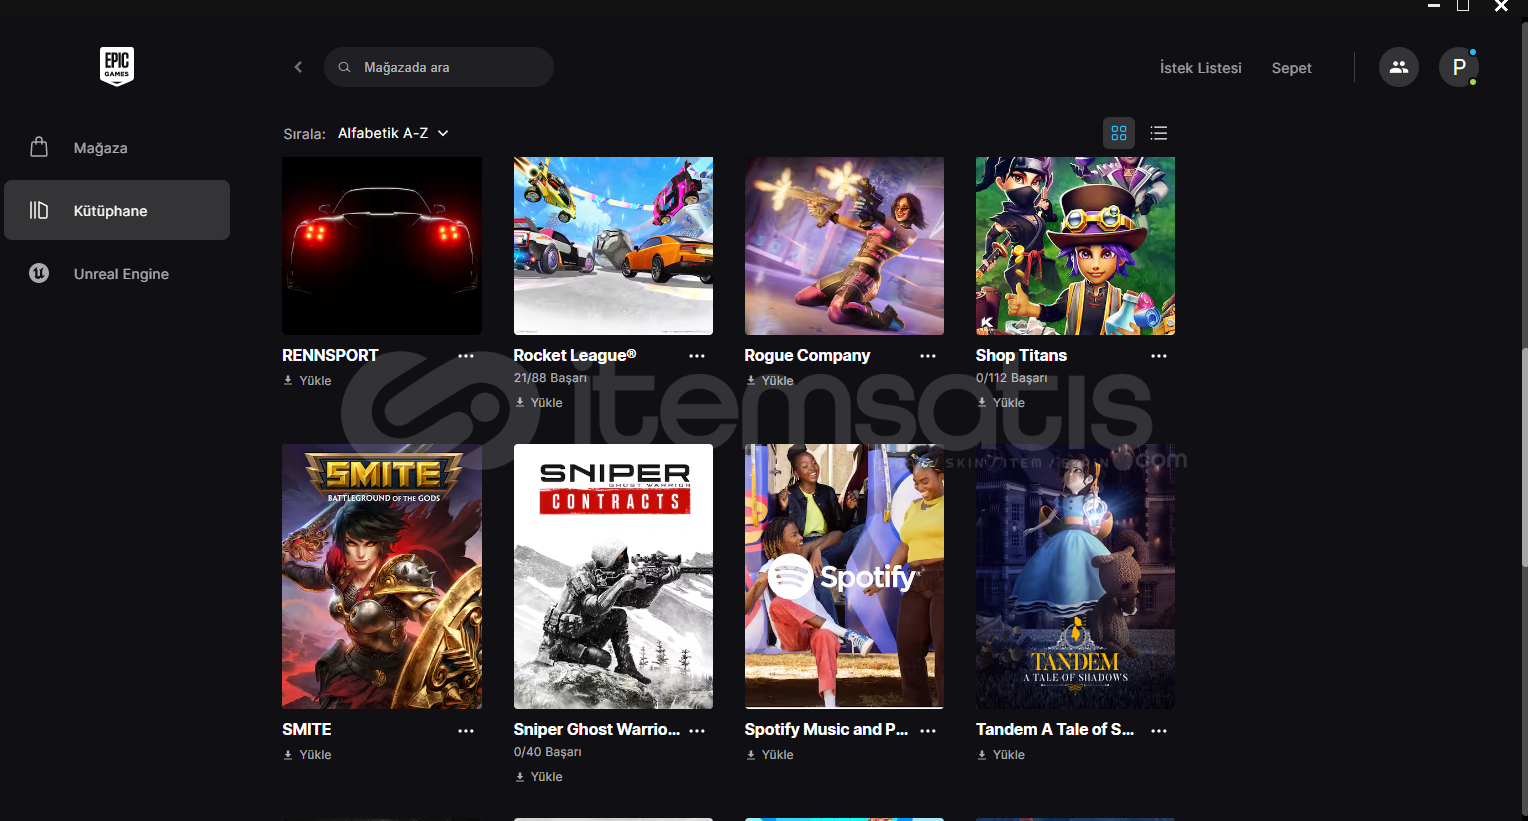Click download icon under Spotify Music
The height and width of the screenshot is (821, 1528).
click(751, 755)
